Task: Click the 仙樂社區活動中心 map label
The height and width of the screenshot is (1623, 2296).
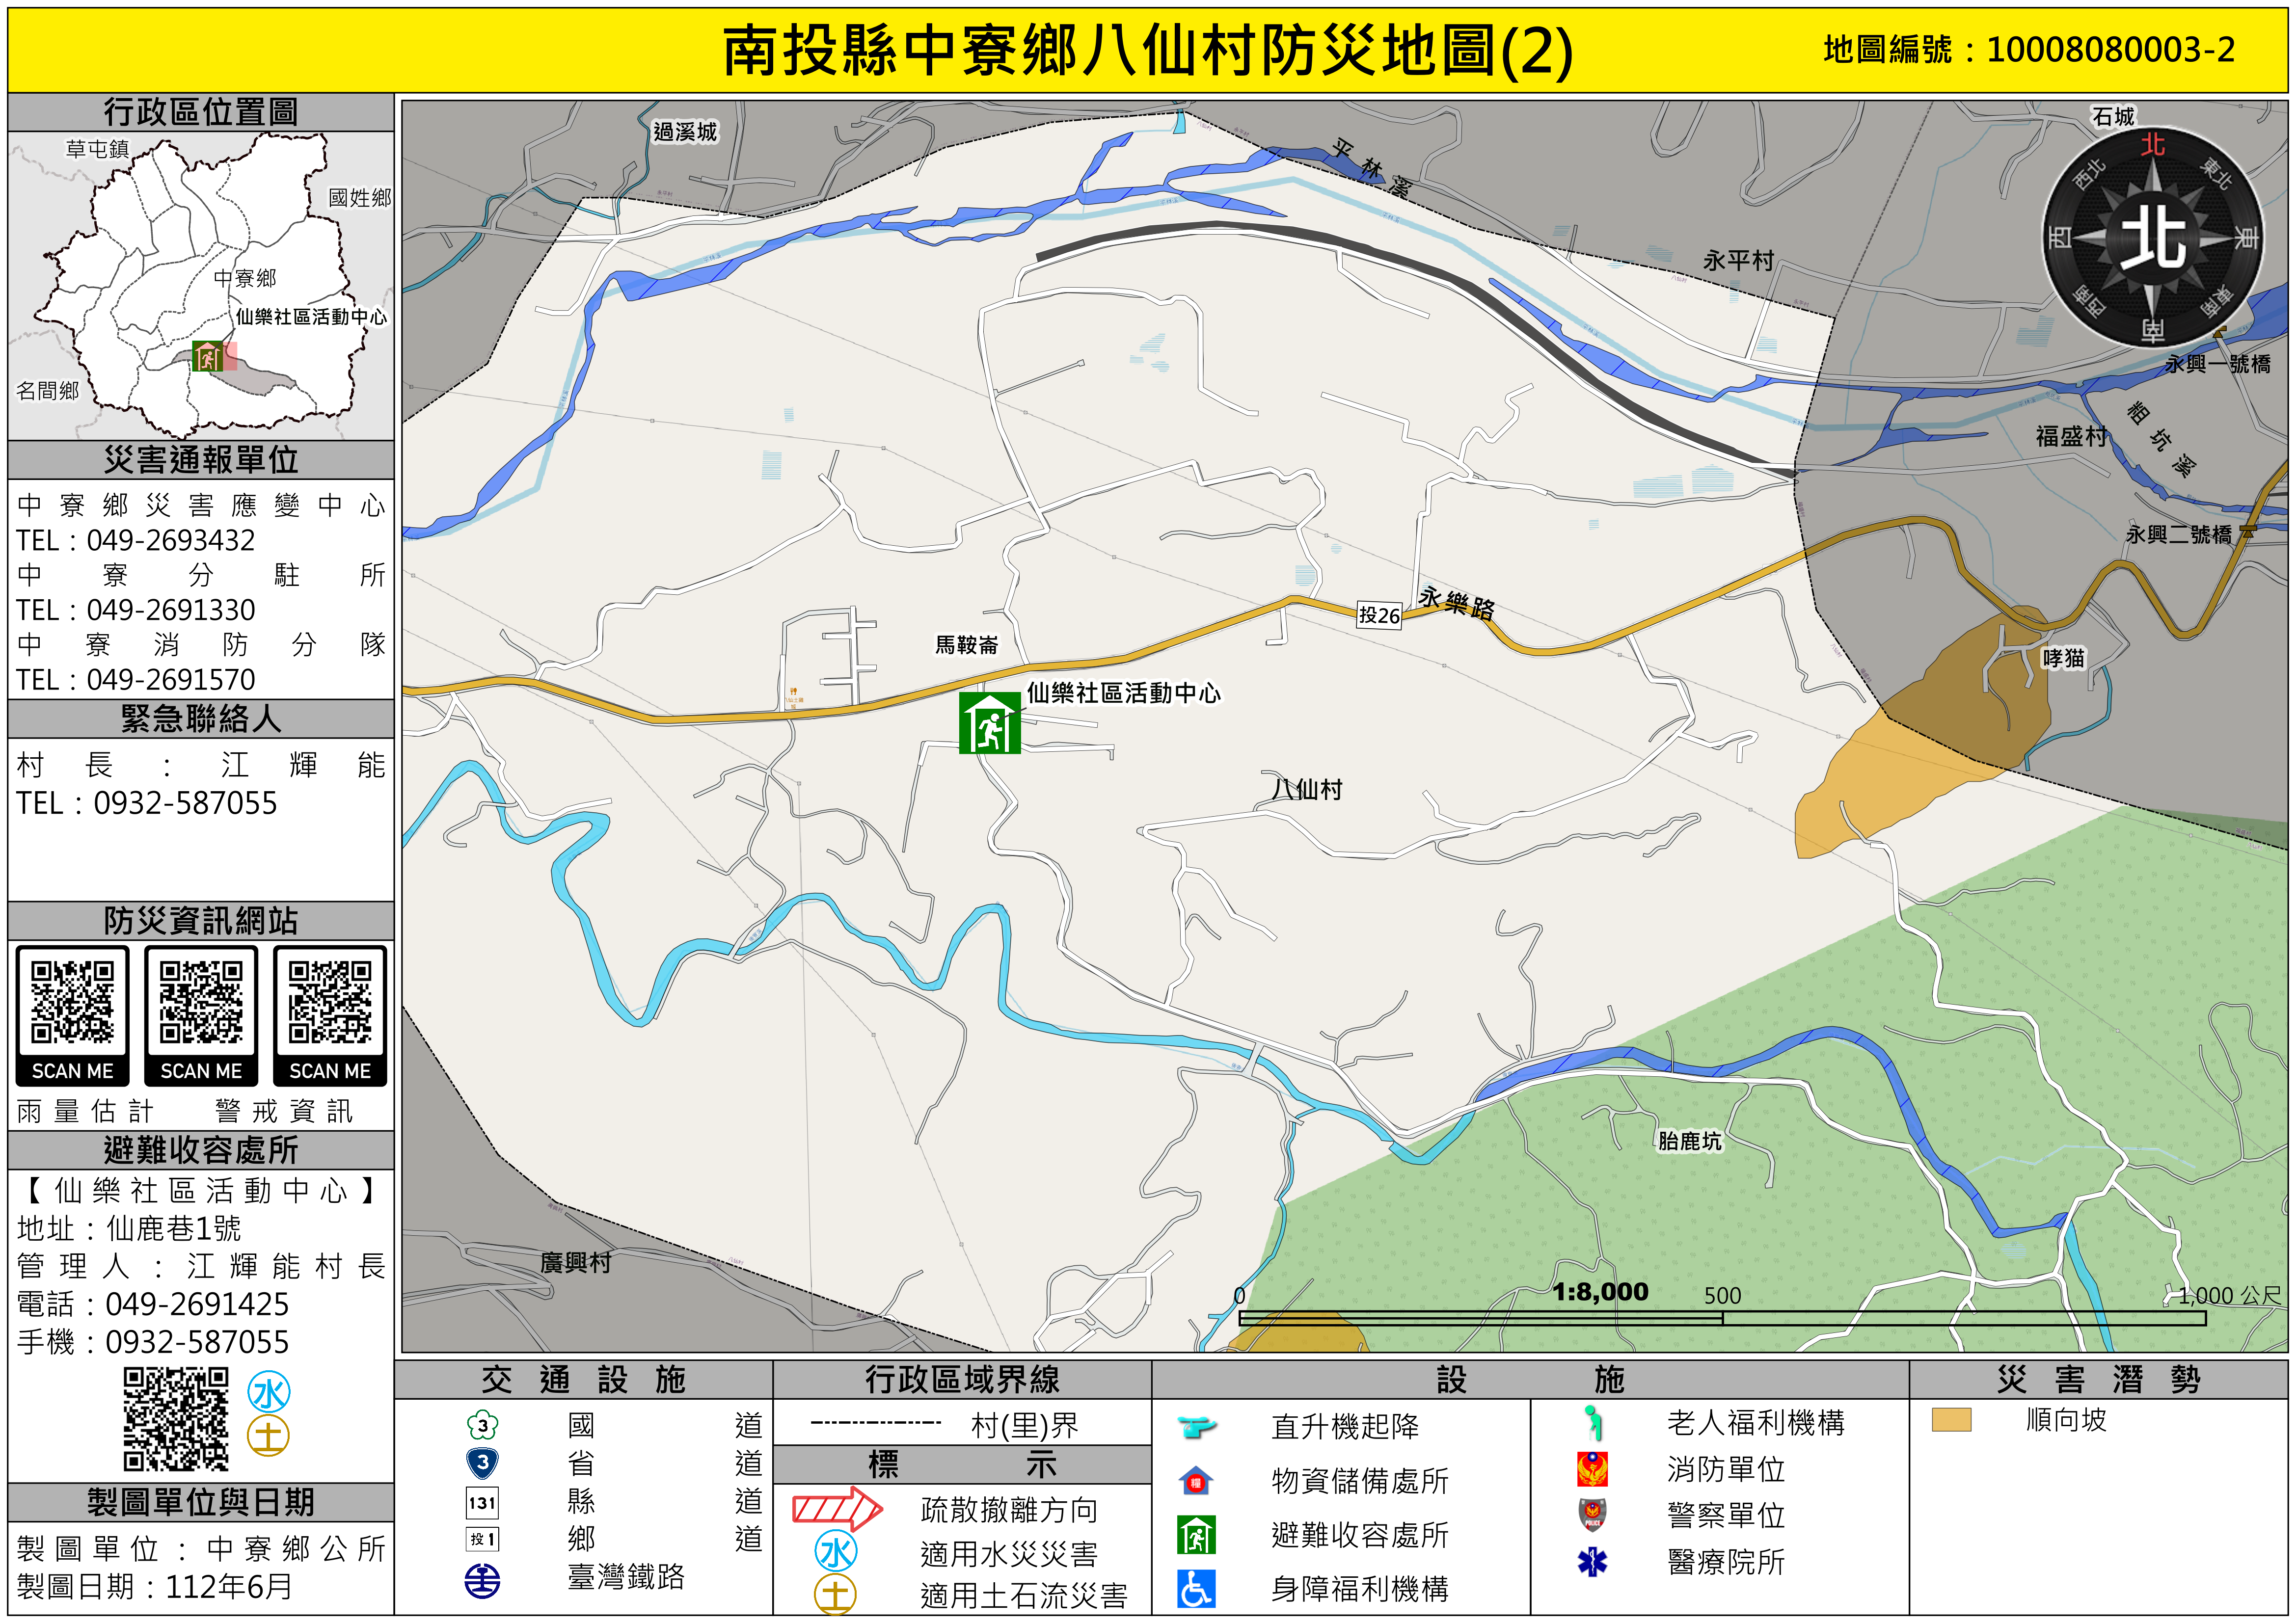Action: (x=1123, y=693)
